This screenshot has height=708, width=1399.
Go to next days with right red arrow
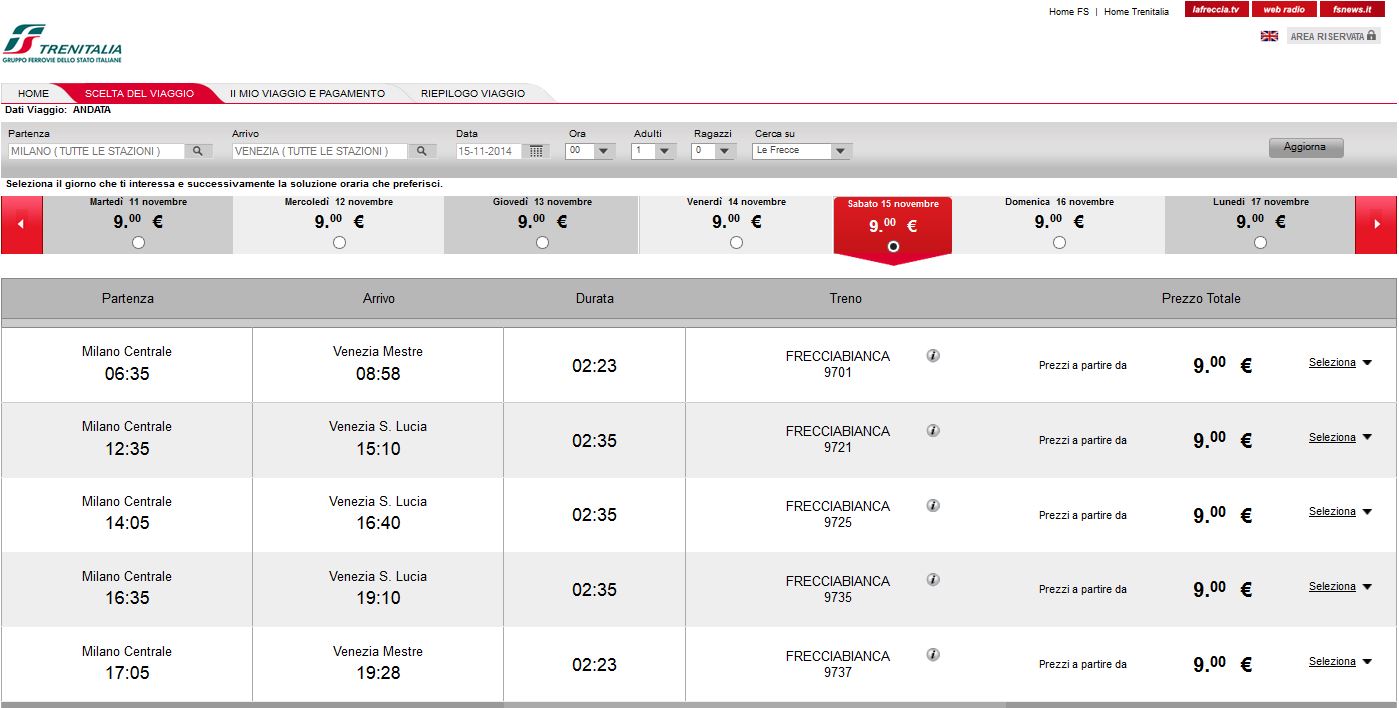coord(1376,225)
